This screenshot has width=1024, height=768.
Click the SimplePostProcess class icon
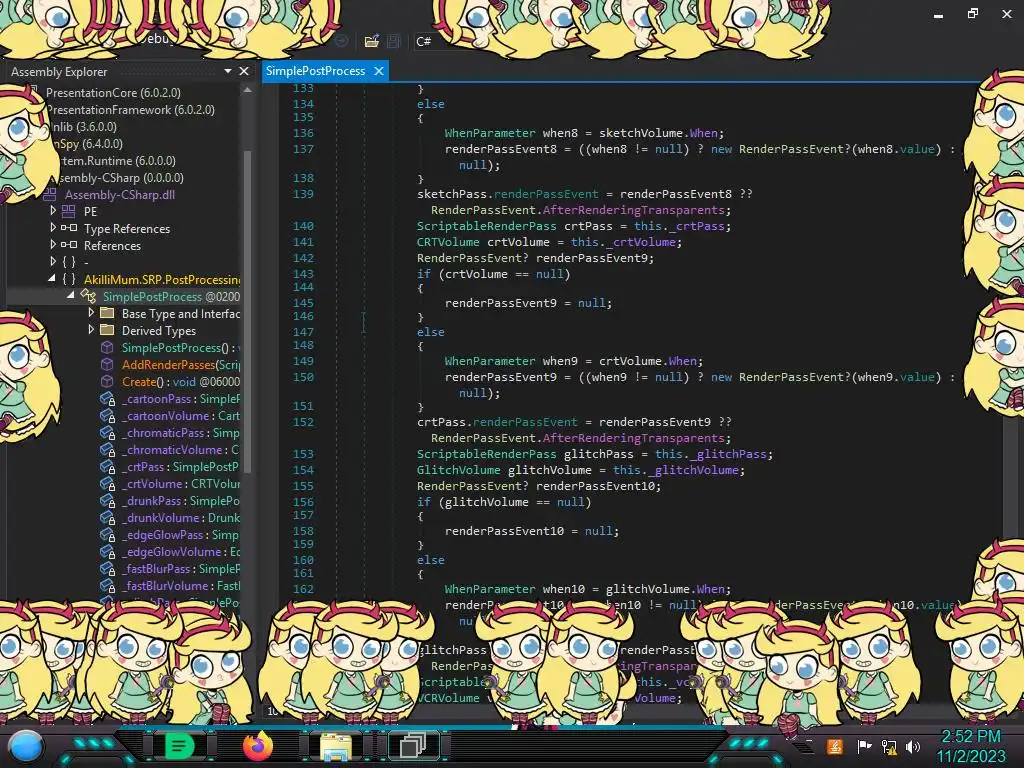pos(88,296)
